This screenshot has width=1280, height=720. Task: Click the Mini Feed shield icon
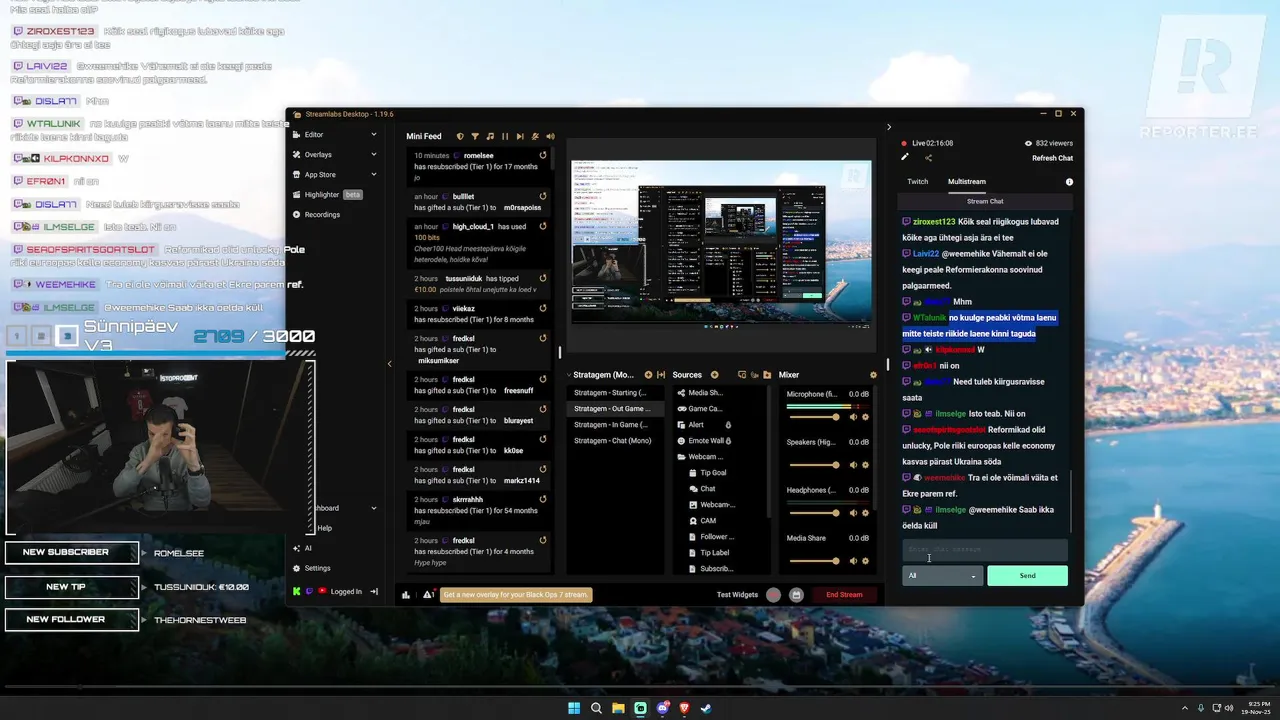pyautogui.click(x=460, y=136)
